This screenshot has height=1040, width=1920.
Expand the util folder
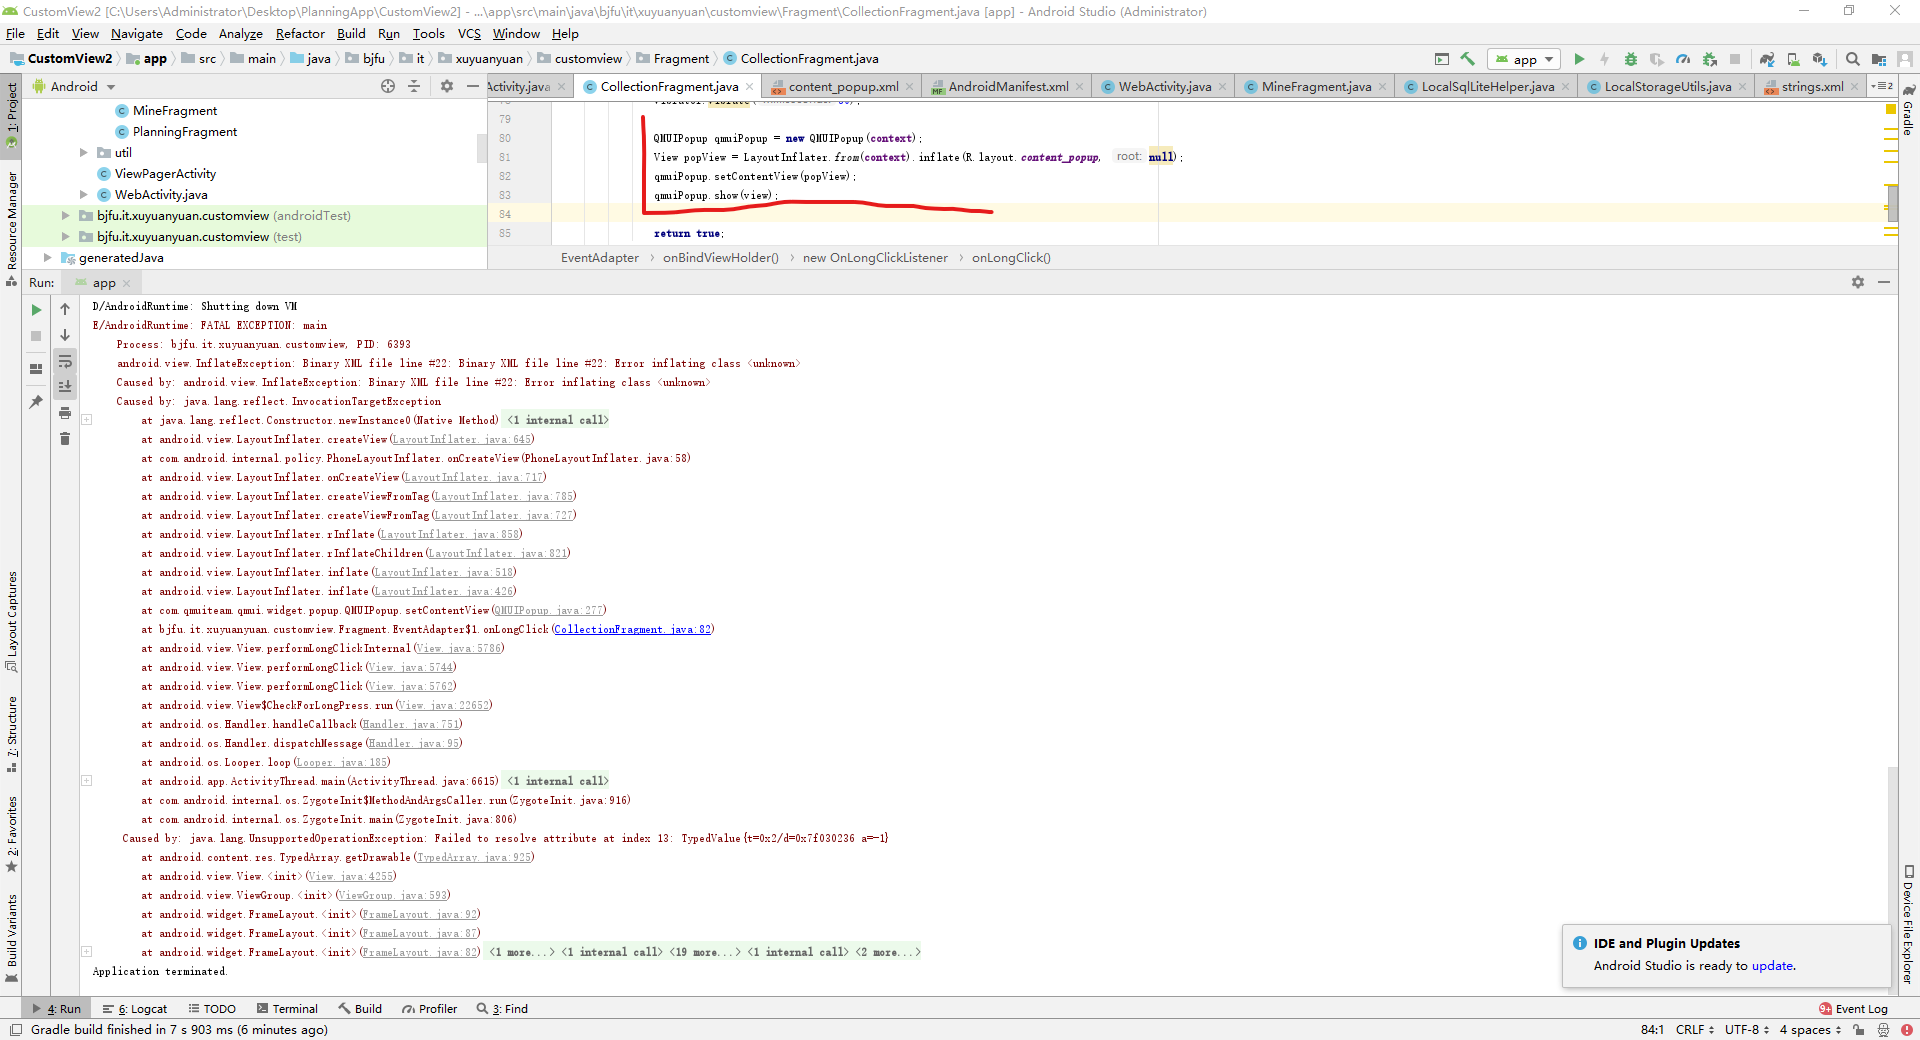point(84,153)
